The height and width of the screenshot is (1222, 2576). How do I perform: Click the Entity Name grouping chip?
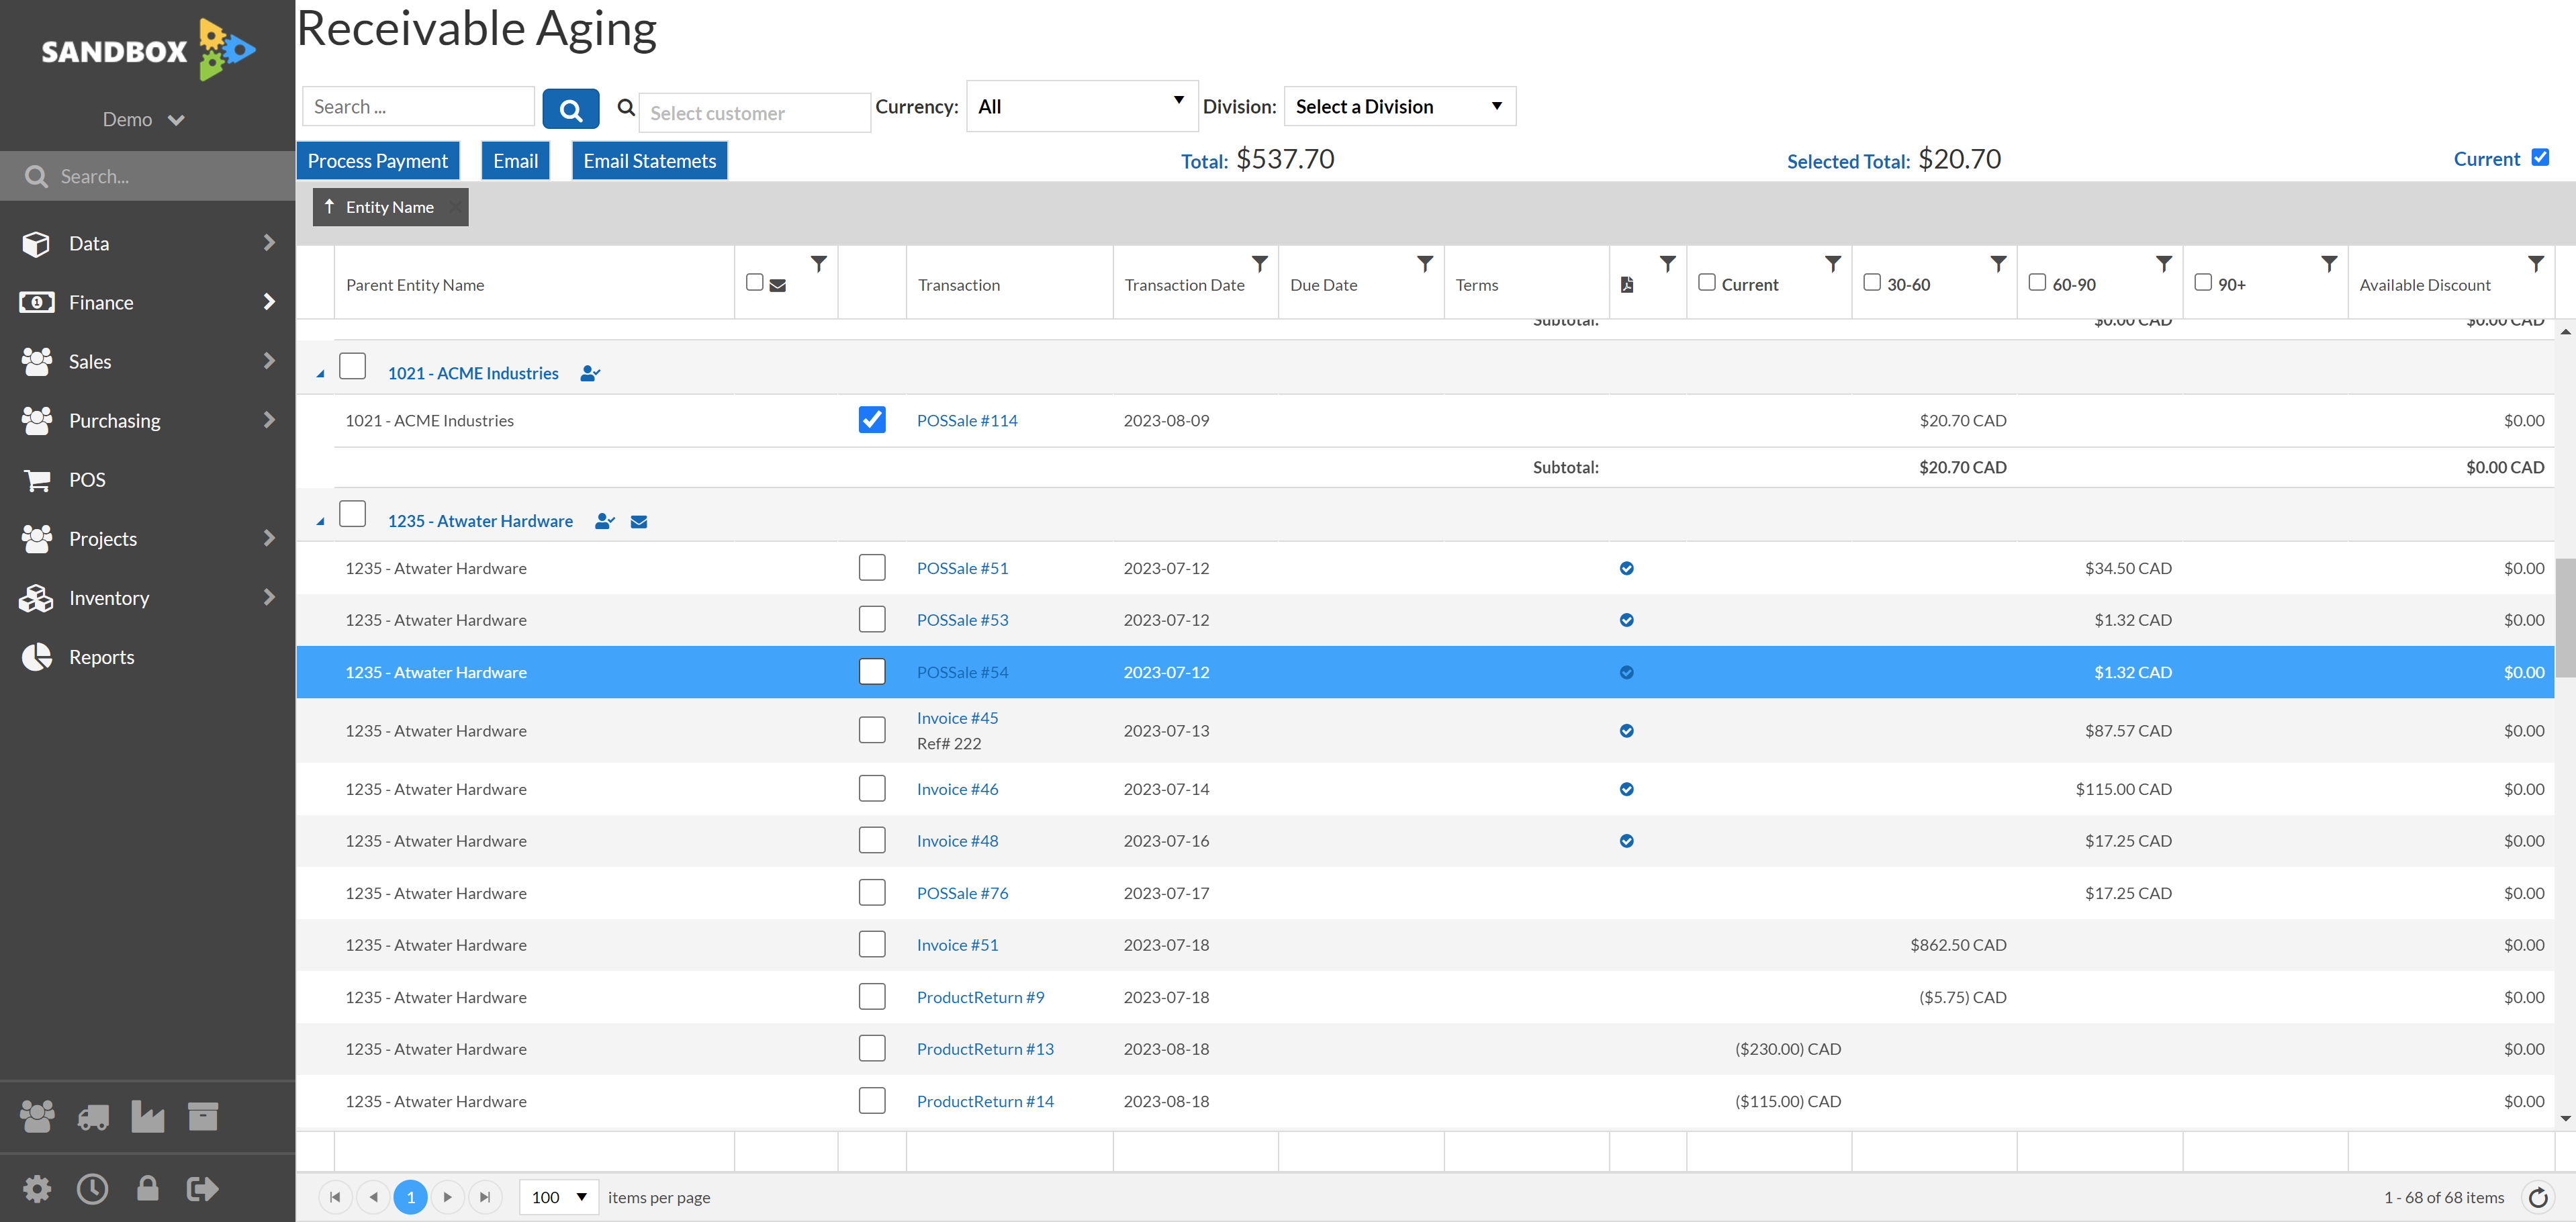390,207
